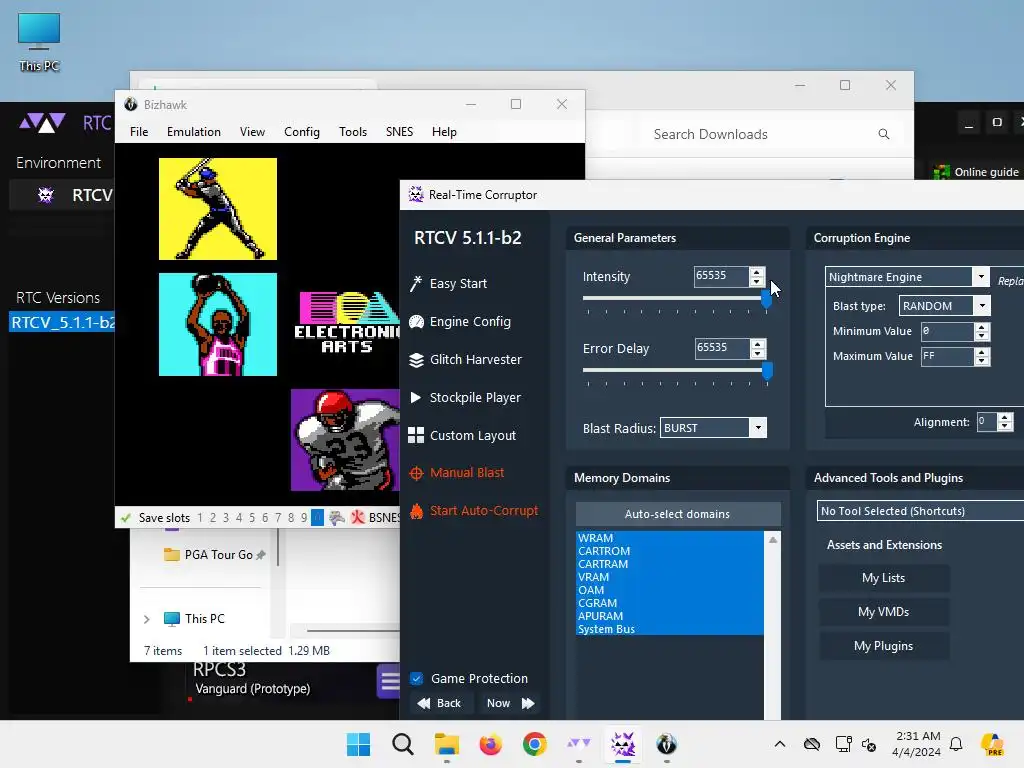Click the Error Delay slider handle
1024x768 pixels.
coord(767,370)
